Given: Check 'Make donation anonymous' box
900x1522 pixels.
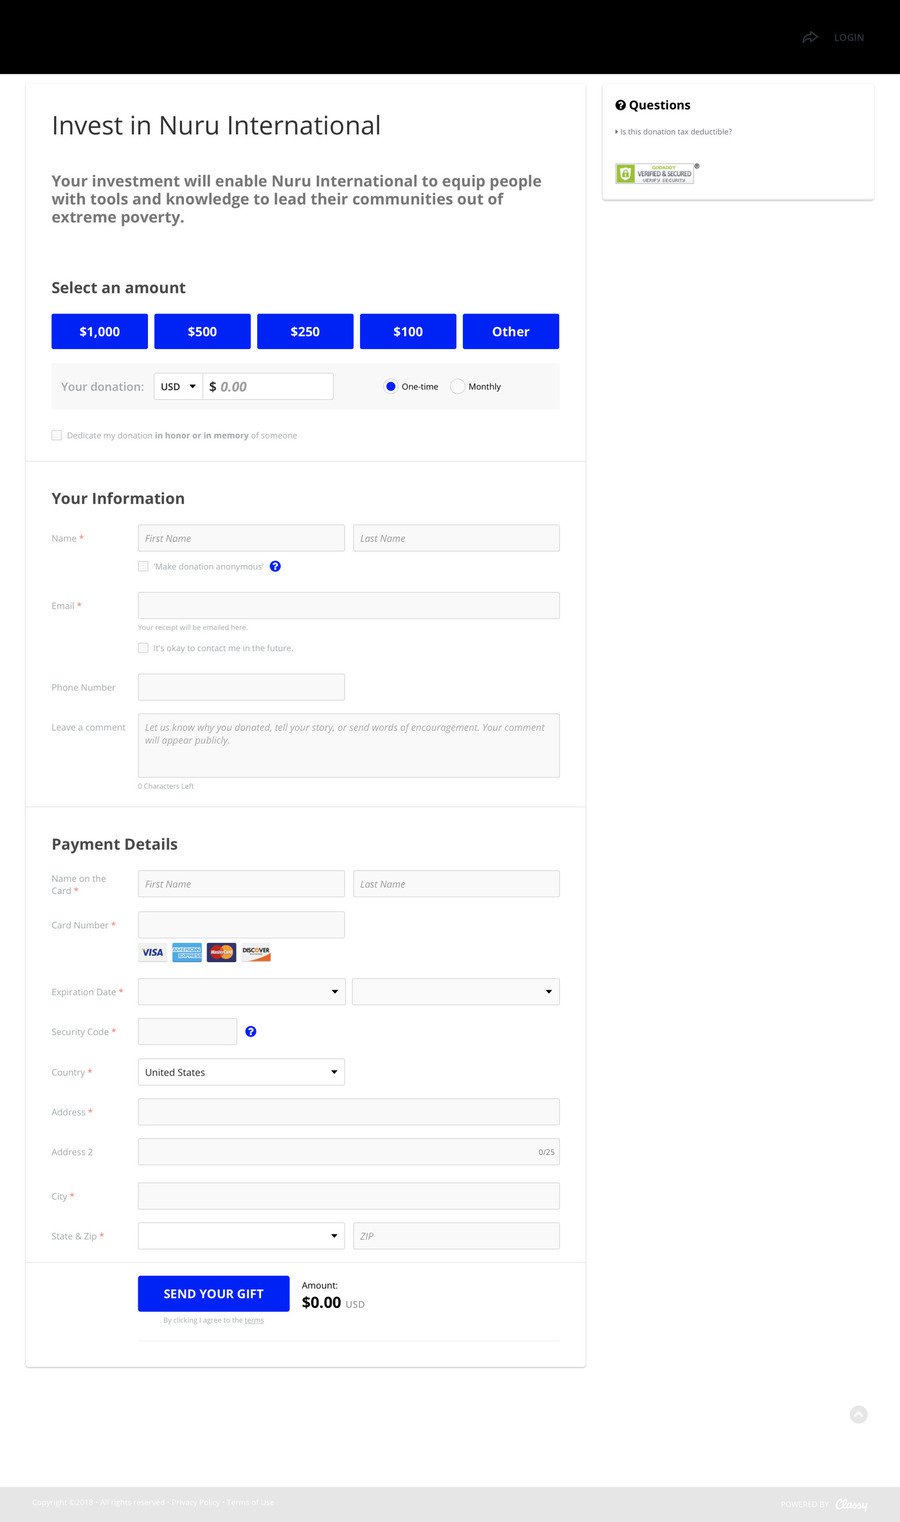Looking at the screenshot, I should 143,566.
